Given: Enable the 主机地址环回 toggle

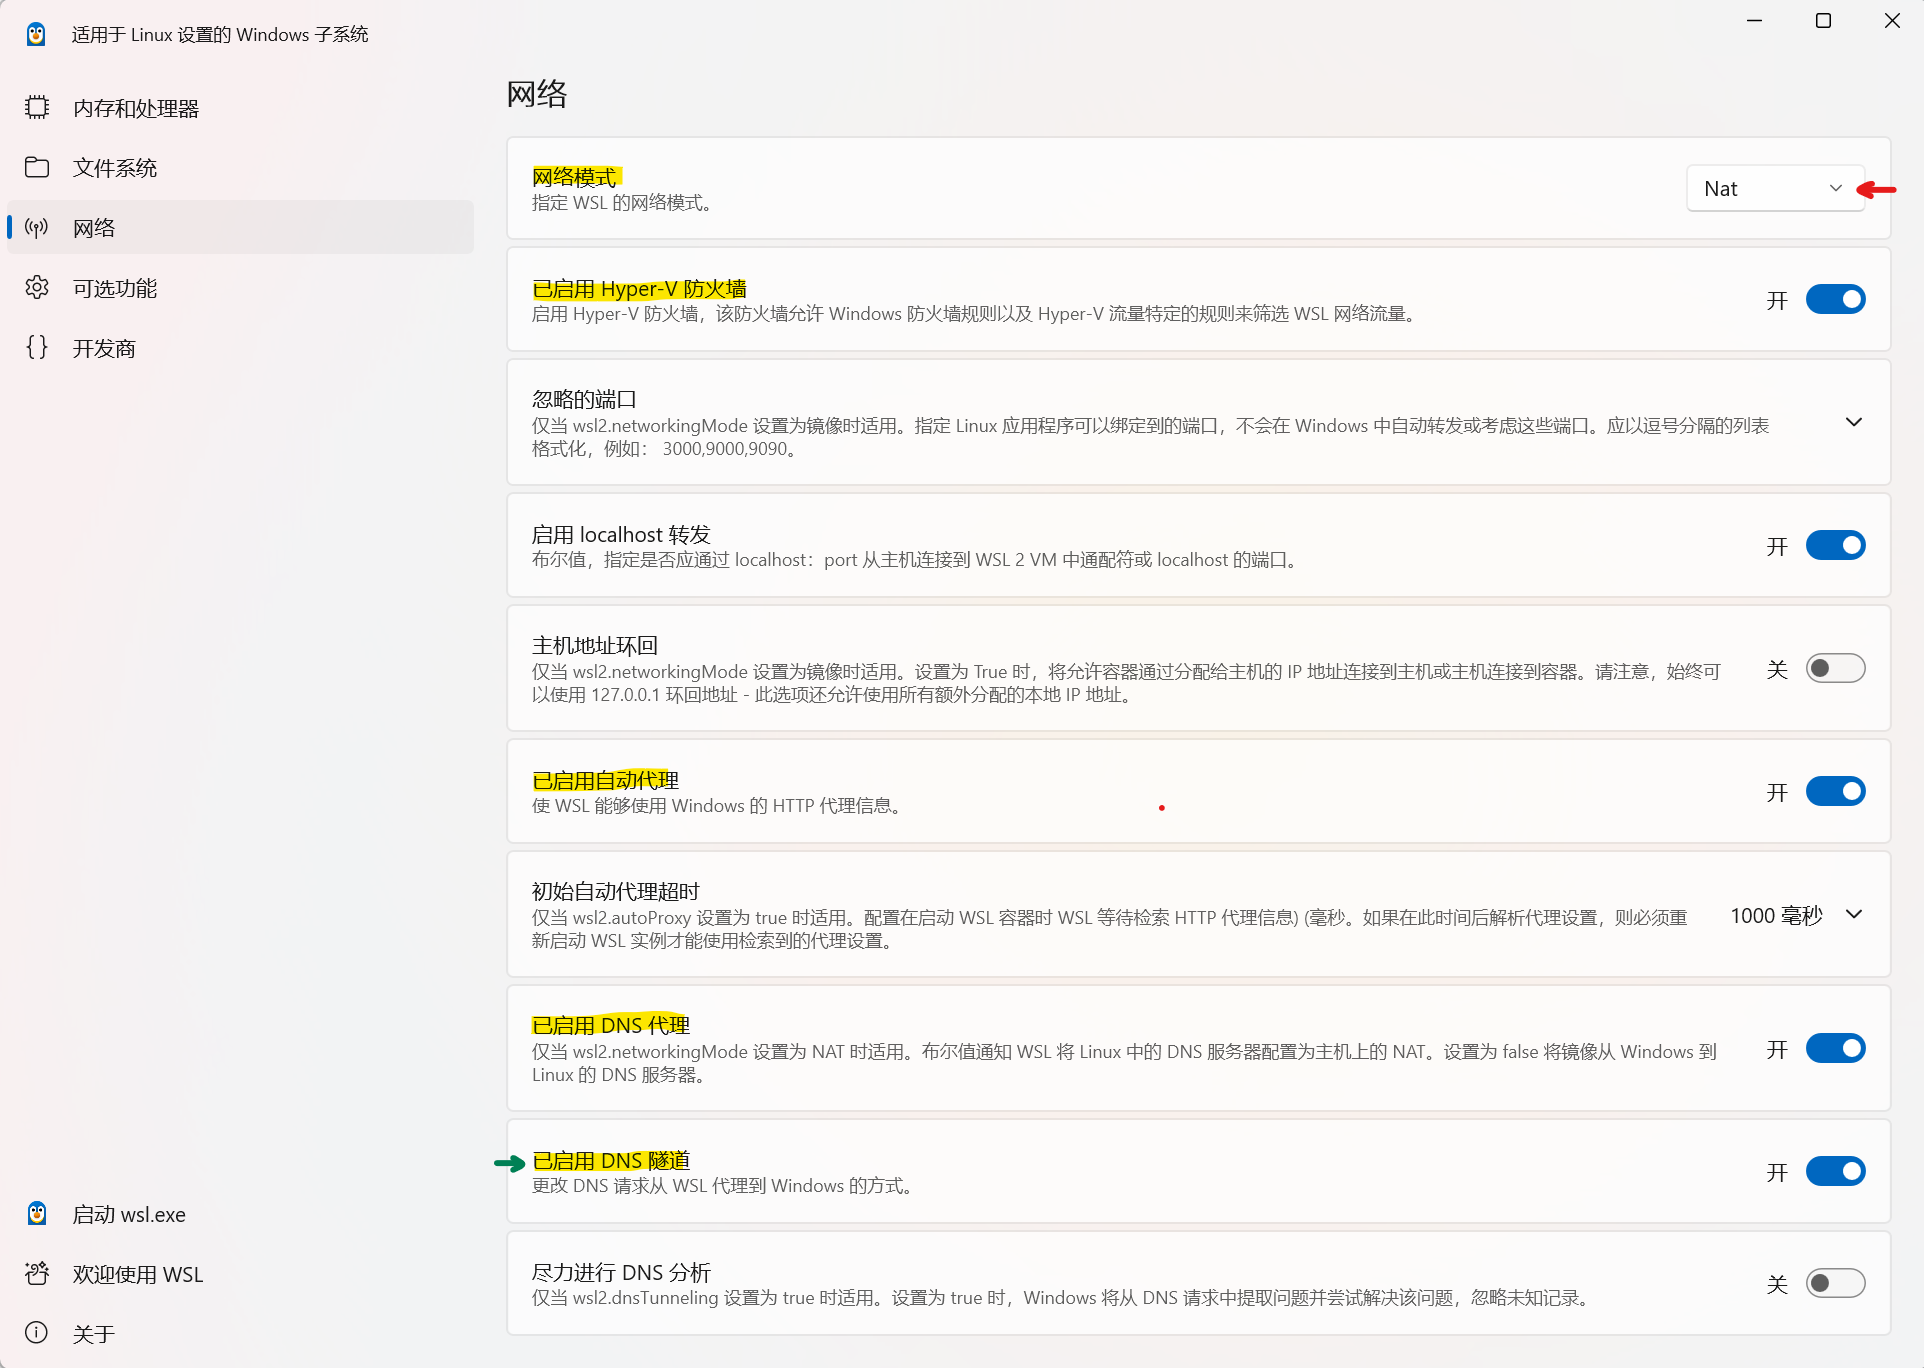Looking at the screenshot, I should pos(1835,668).
